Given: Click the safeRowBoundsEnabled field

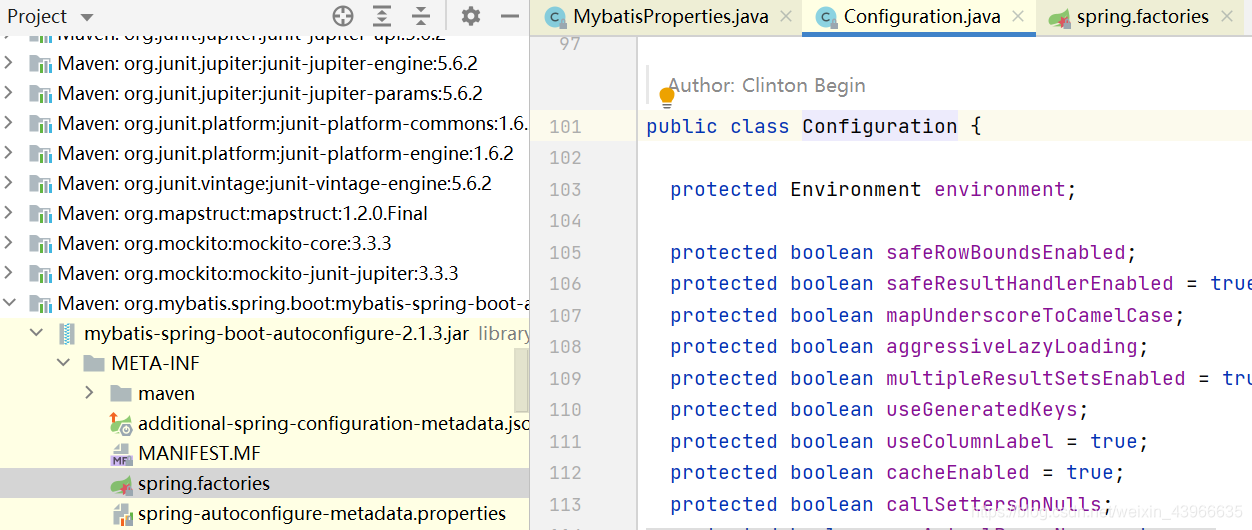Looking at the screenshot, I should point(1006,252).
